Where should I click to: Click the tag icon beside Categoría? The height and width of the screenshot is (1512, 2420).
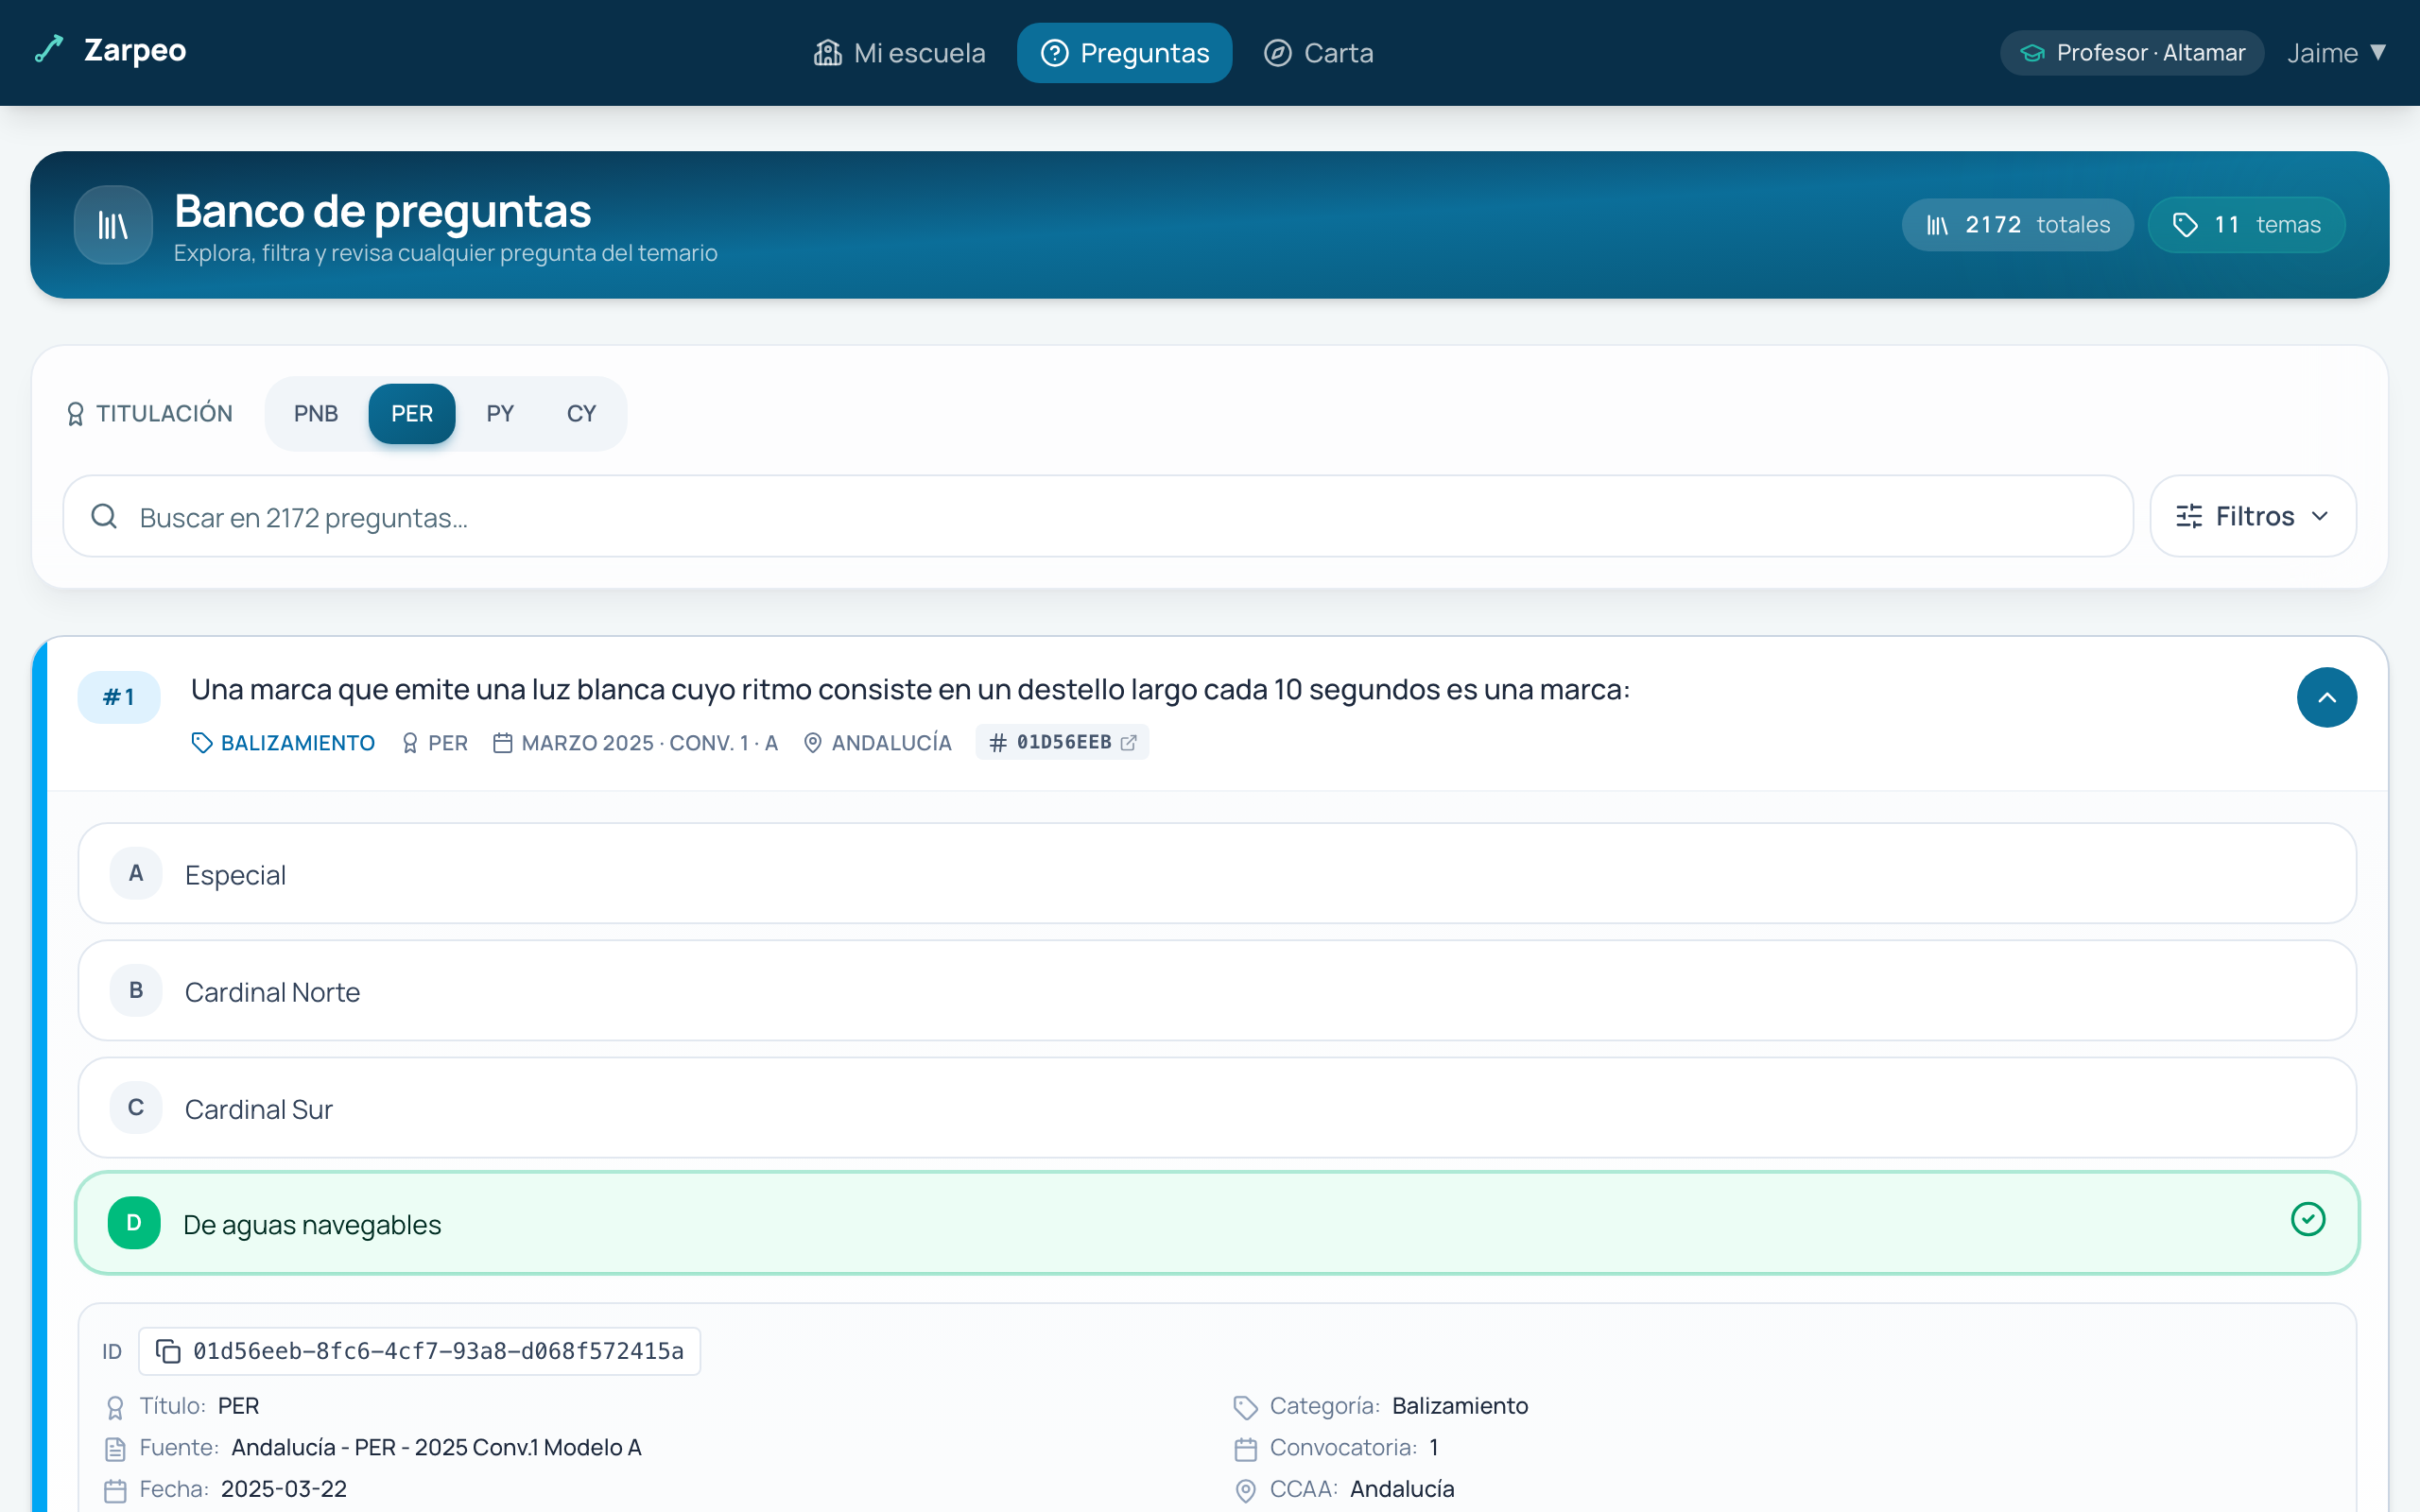pos(1245,1407)
